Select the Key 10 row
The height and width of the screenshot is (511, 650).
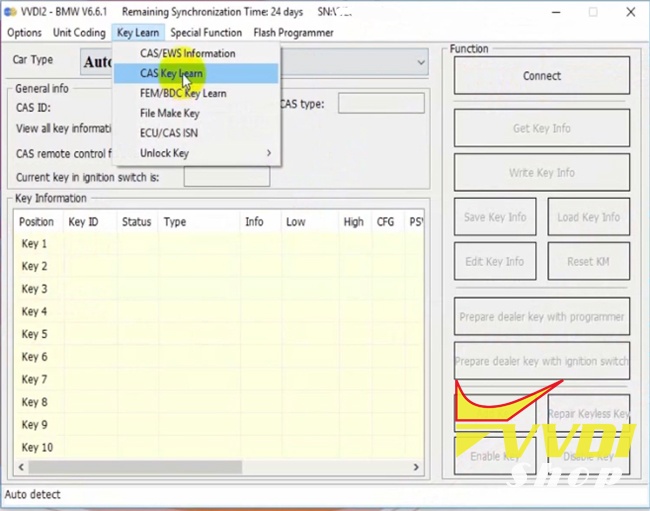(219, 447)
